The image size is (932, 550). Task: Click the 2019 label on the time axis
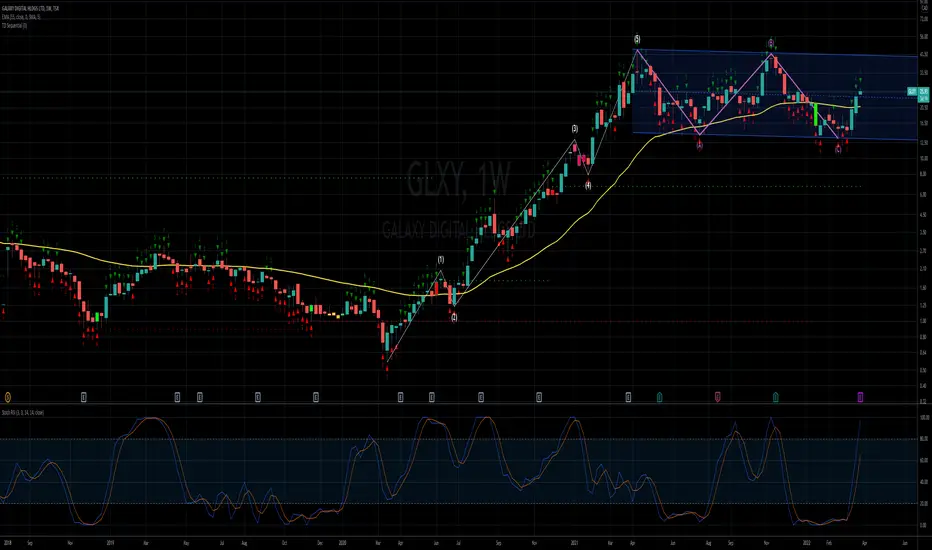[x=110, y=543]
